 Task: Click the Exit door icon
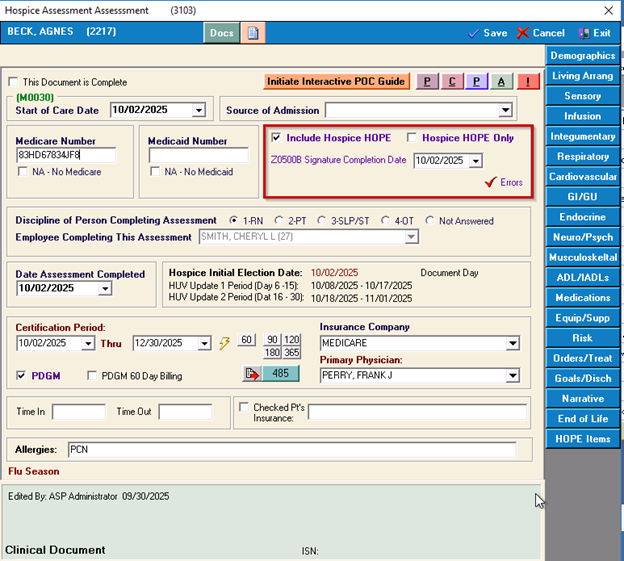pos(584,33)
